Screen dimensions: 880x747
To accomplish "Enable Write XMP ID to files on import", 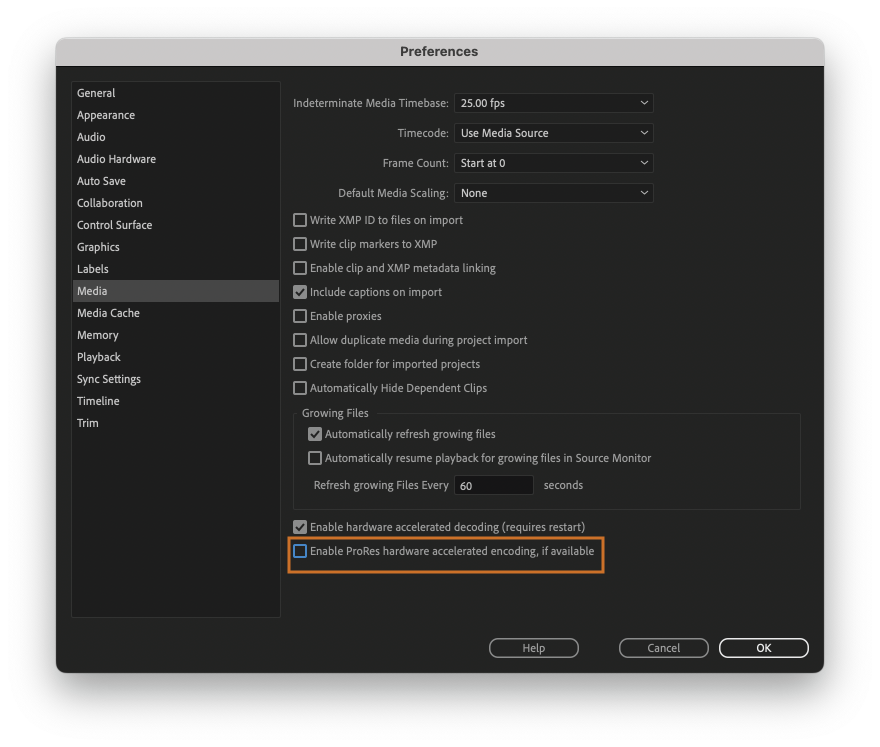I will (x=300, y=220).
